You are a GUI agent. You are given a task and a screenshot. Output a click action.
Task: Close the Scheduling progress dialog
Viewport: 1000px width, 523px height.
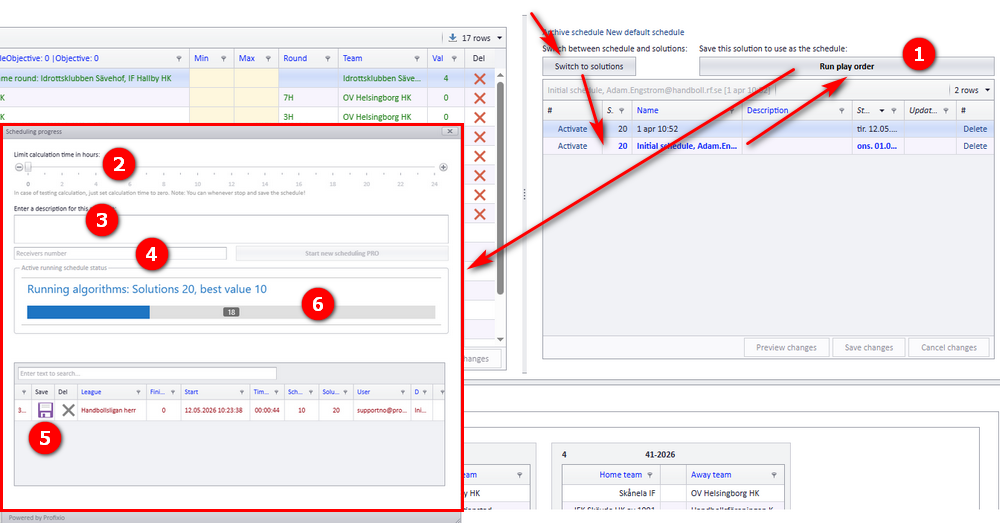[x=450, y=131]
